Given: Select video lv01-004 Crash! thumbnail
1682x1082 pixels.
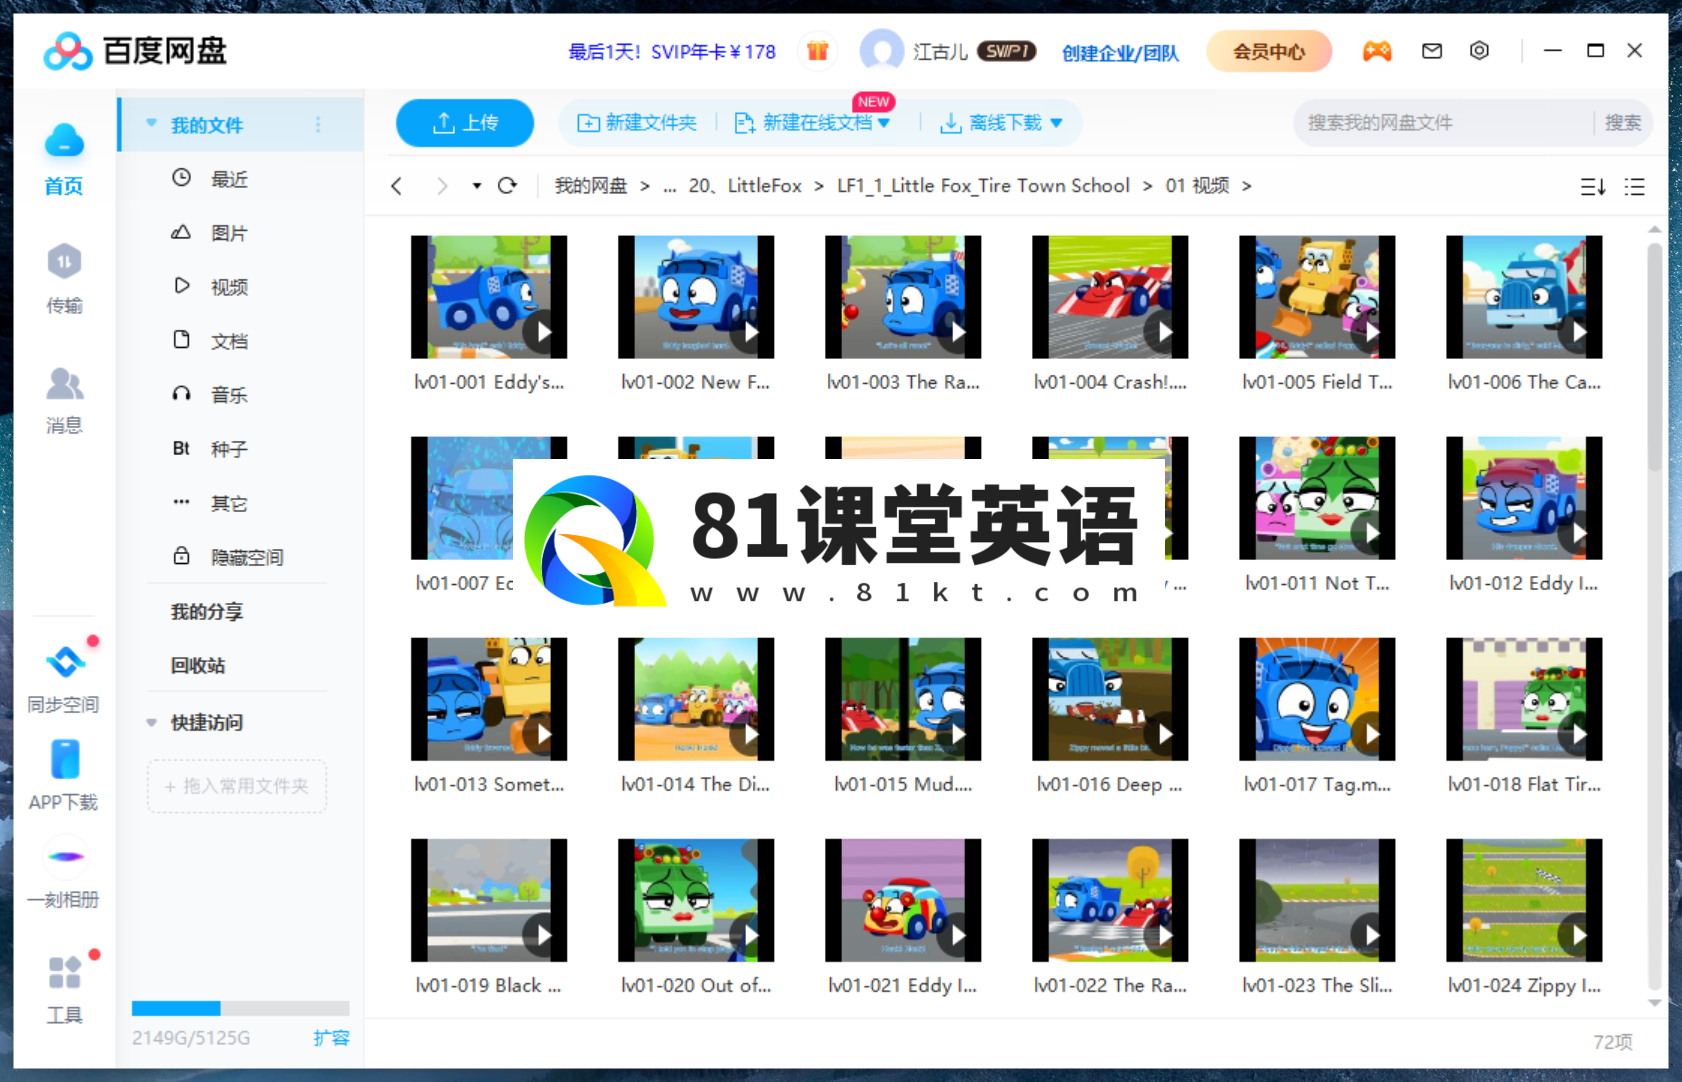Looking at the screenshot, I should point(1110,297).
